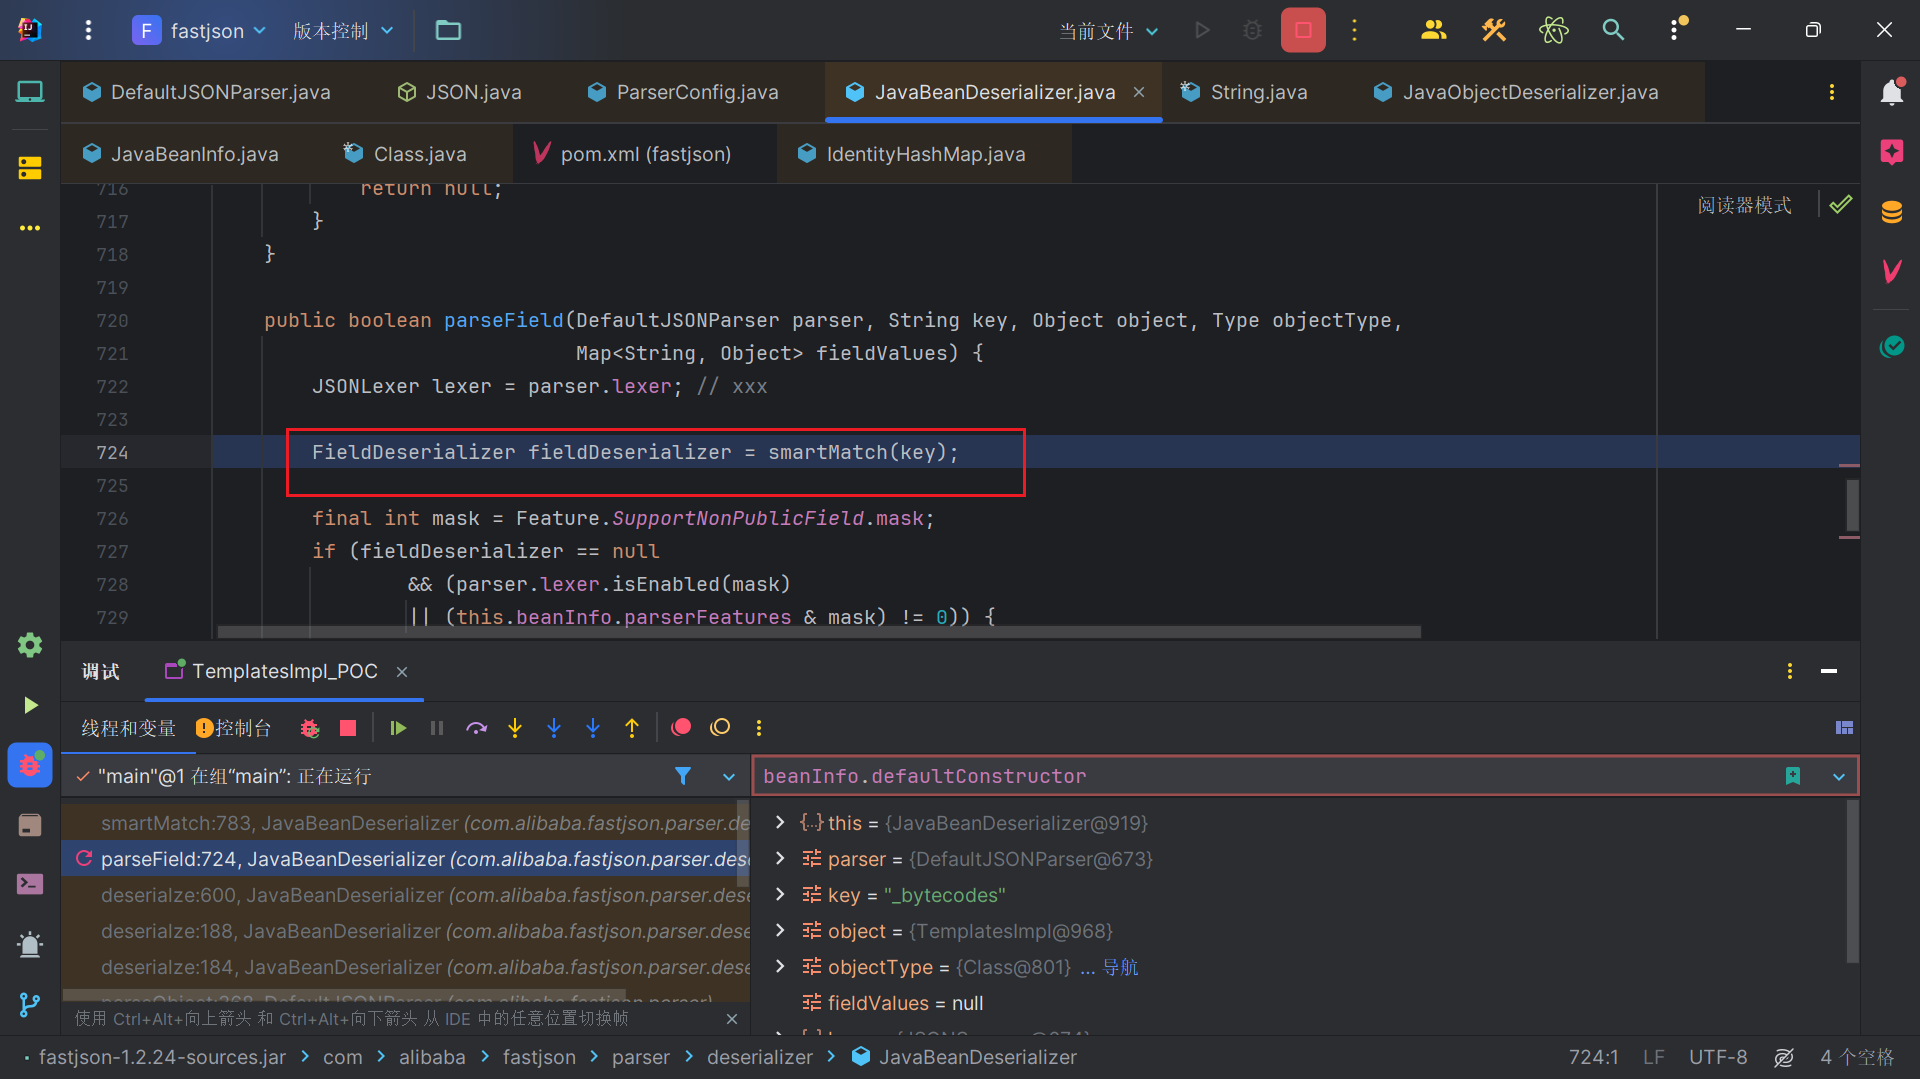The height and width of the screenshot is (1079, 1920).
Task: Click View Breakpoints red circle icon
Action: pos(681,728)
